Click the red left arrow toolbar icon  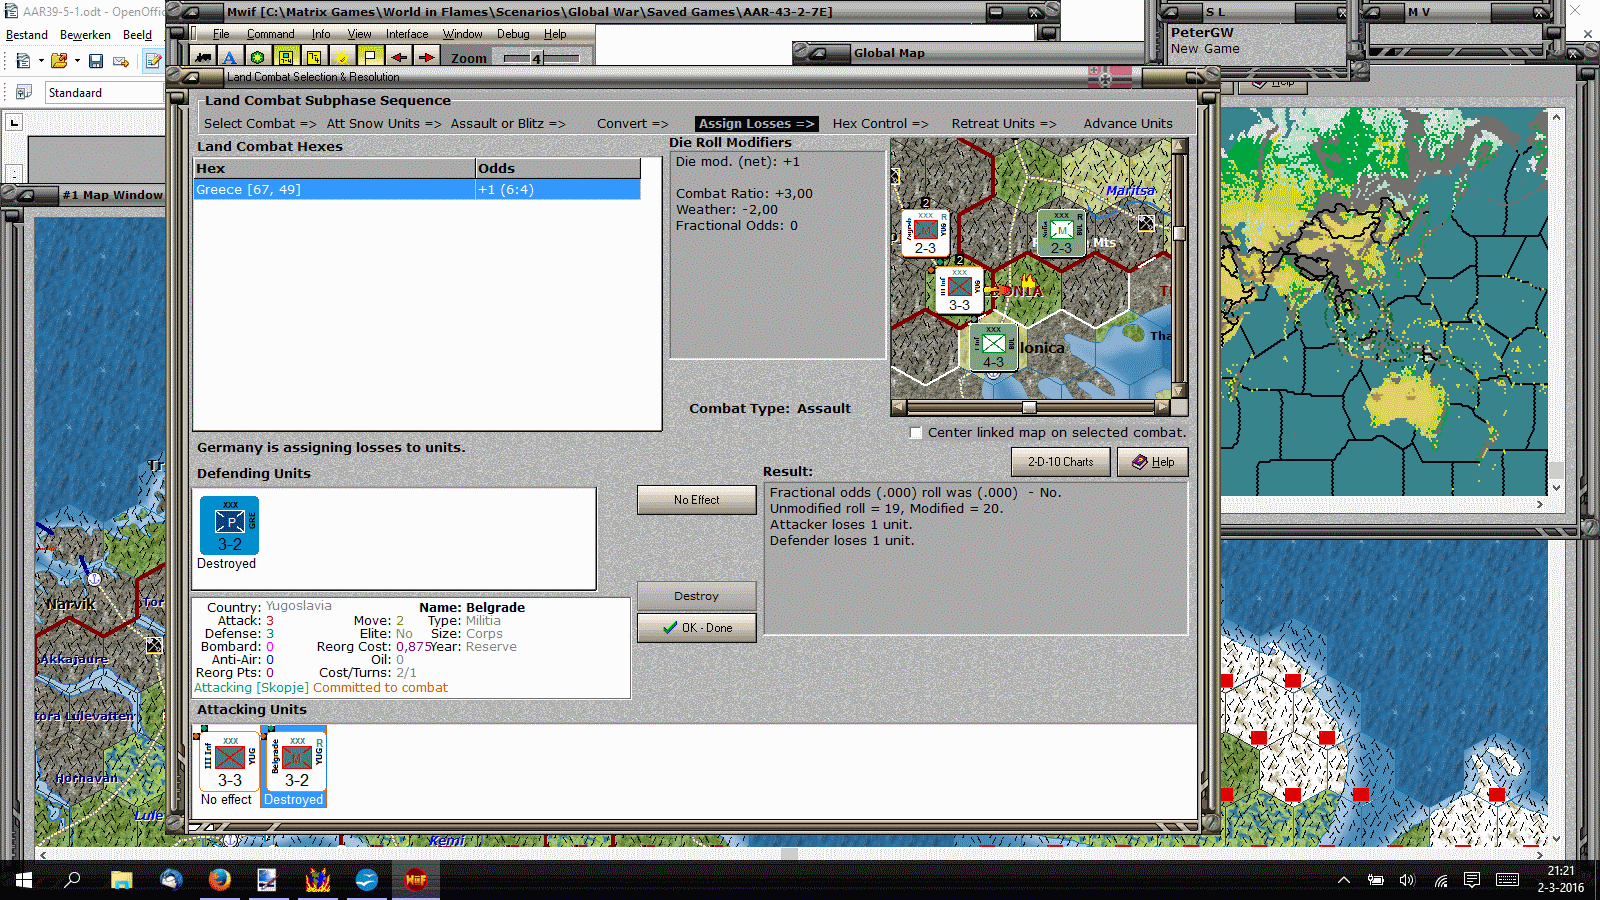coord(399,57)
